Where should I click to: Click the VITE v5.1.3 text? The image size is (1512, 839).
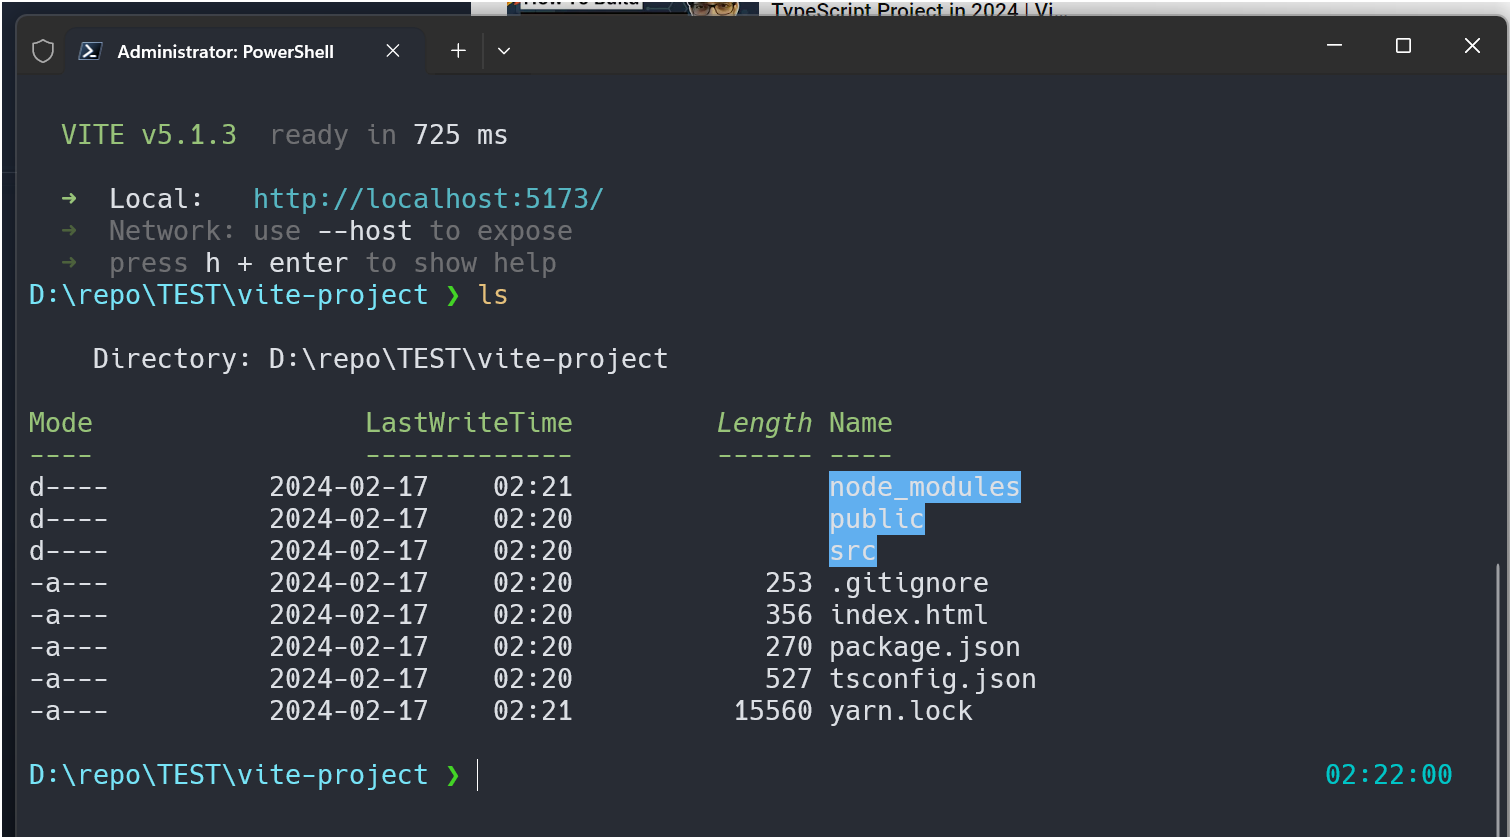coord(149,135)
